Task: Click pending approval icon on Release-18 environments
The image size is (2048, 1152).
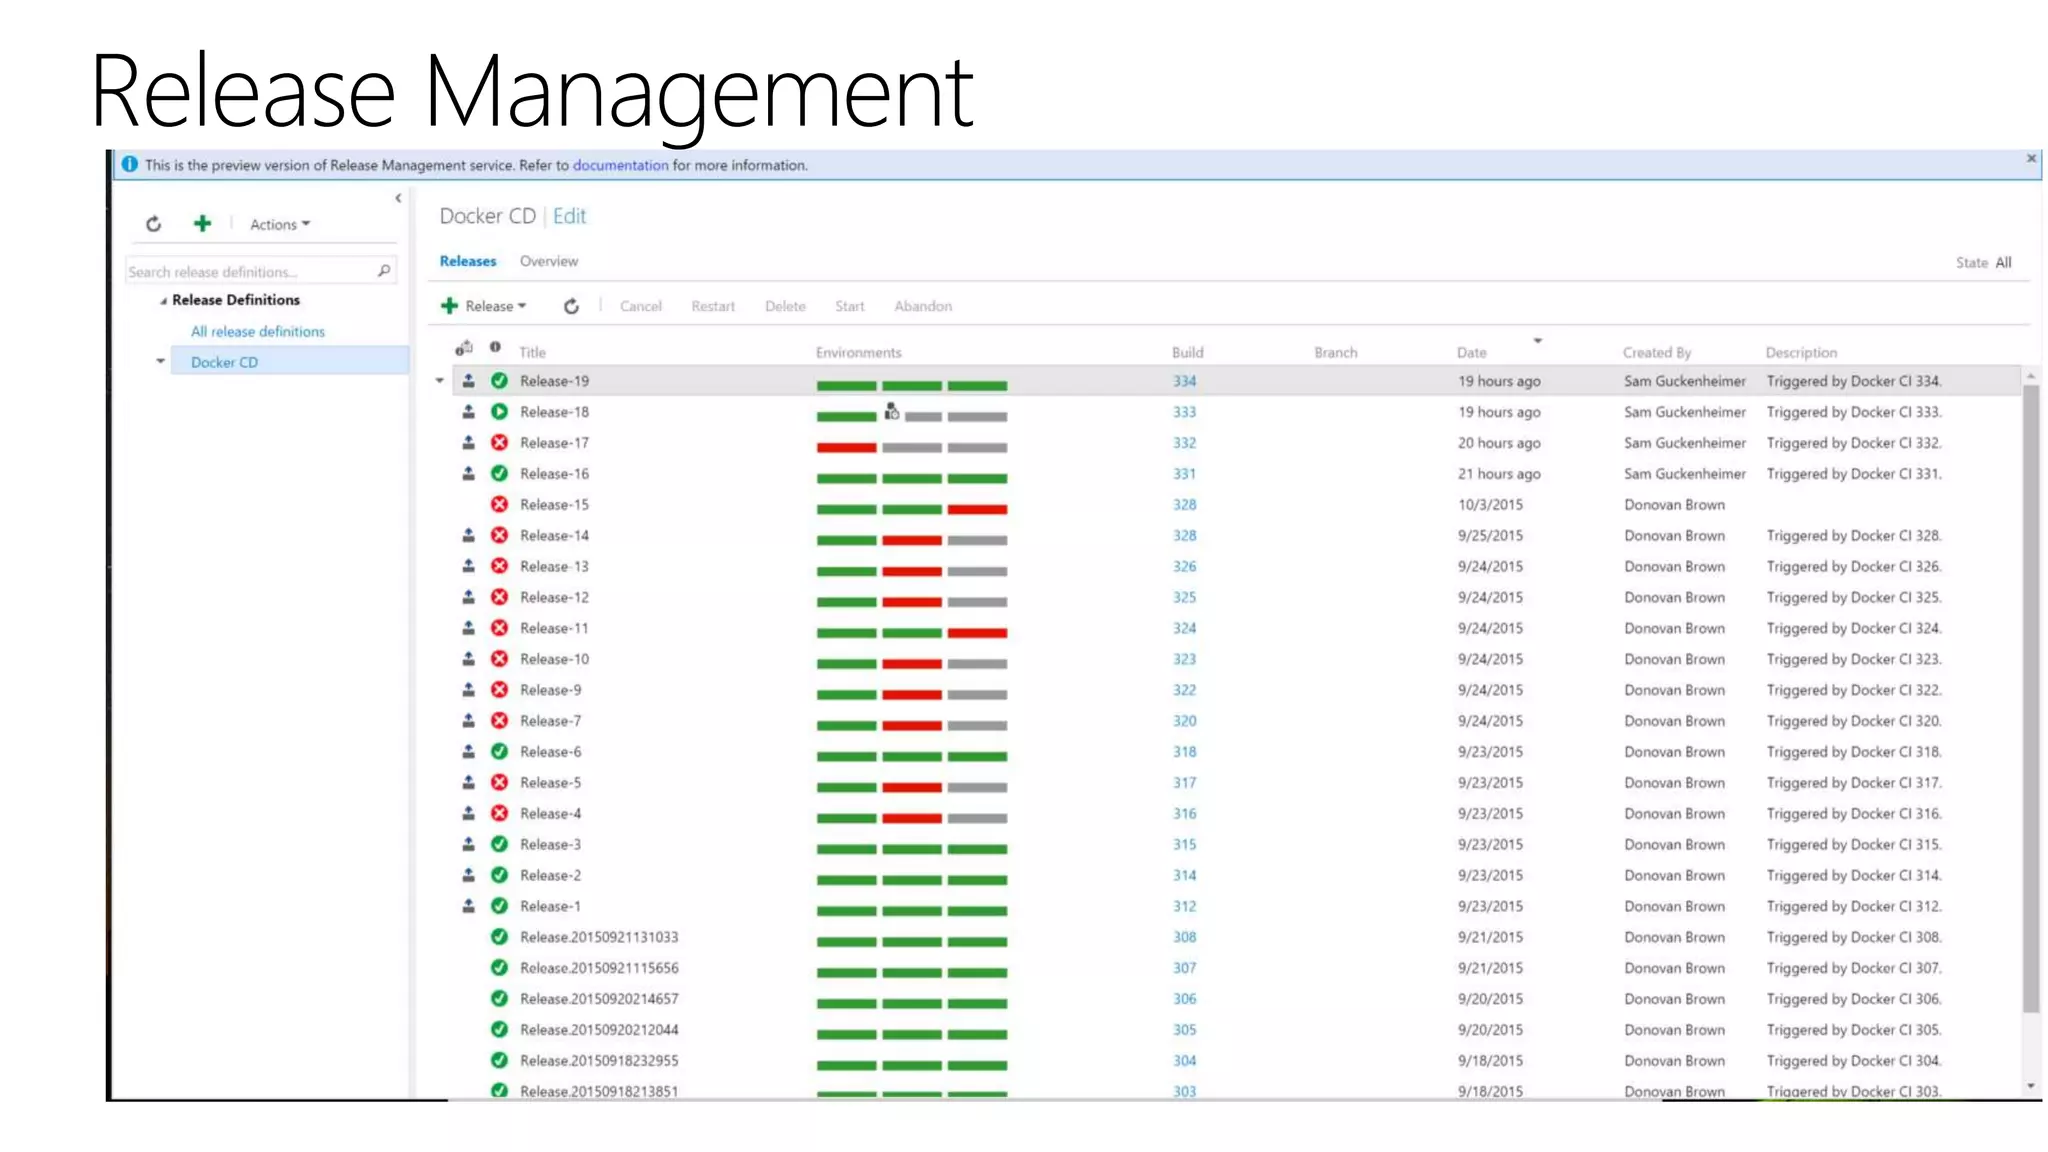Action: (891, 411)
